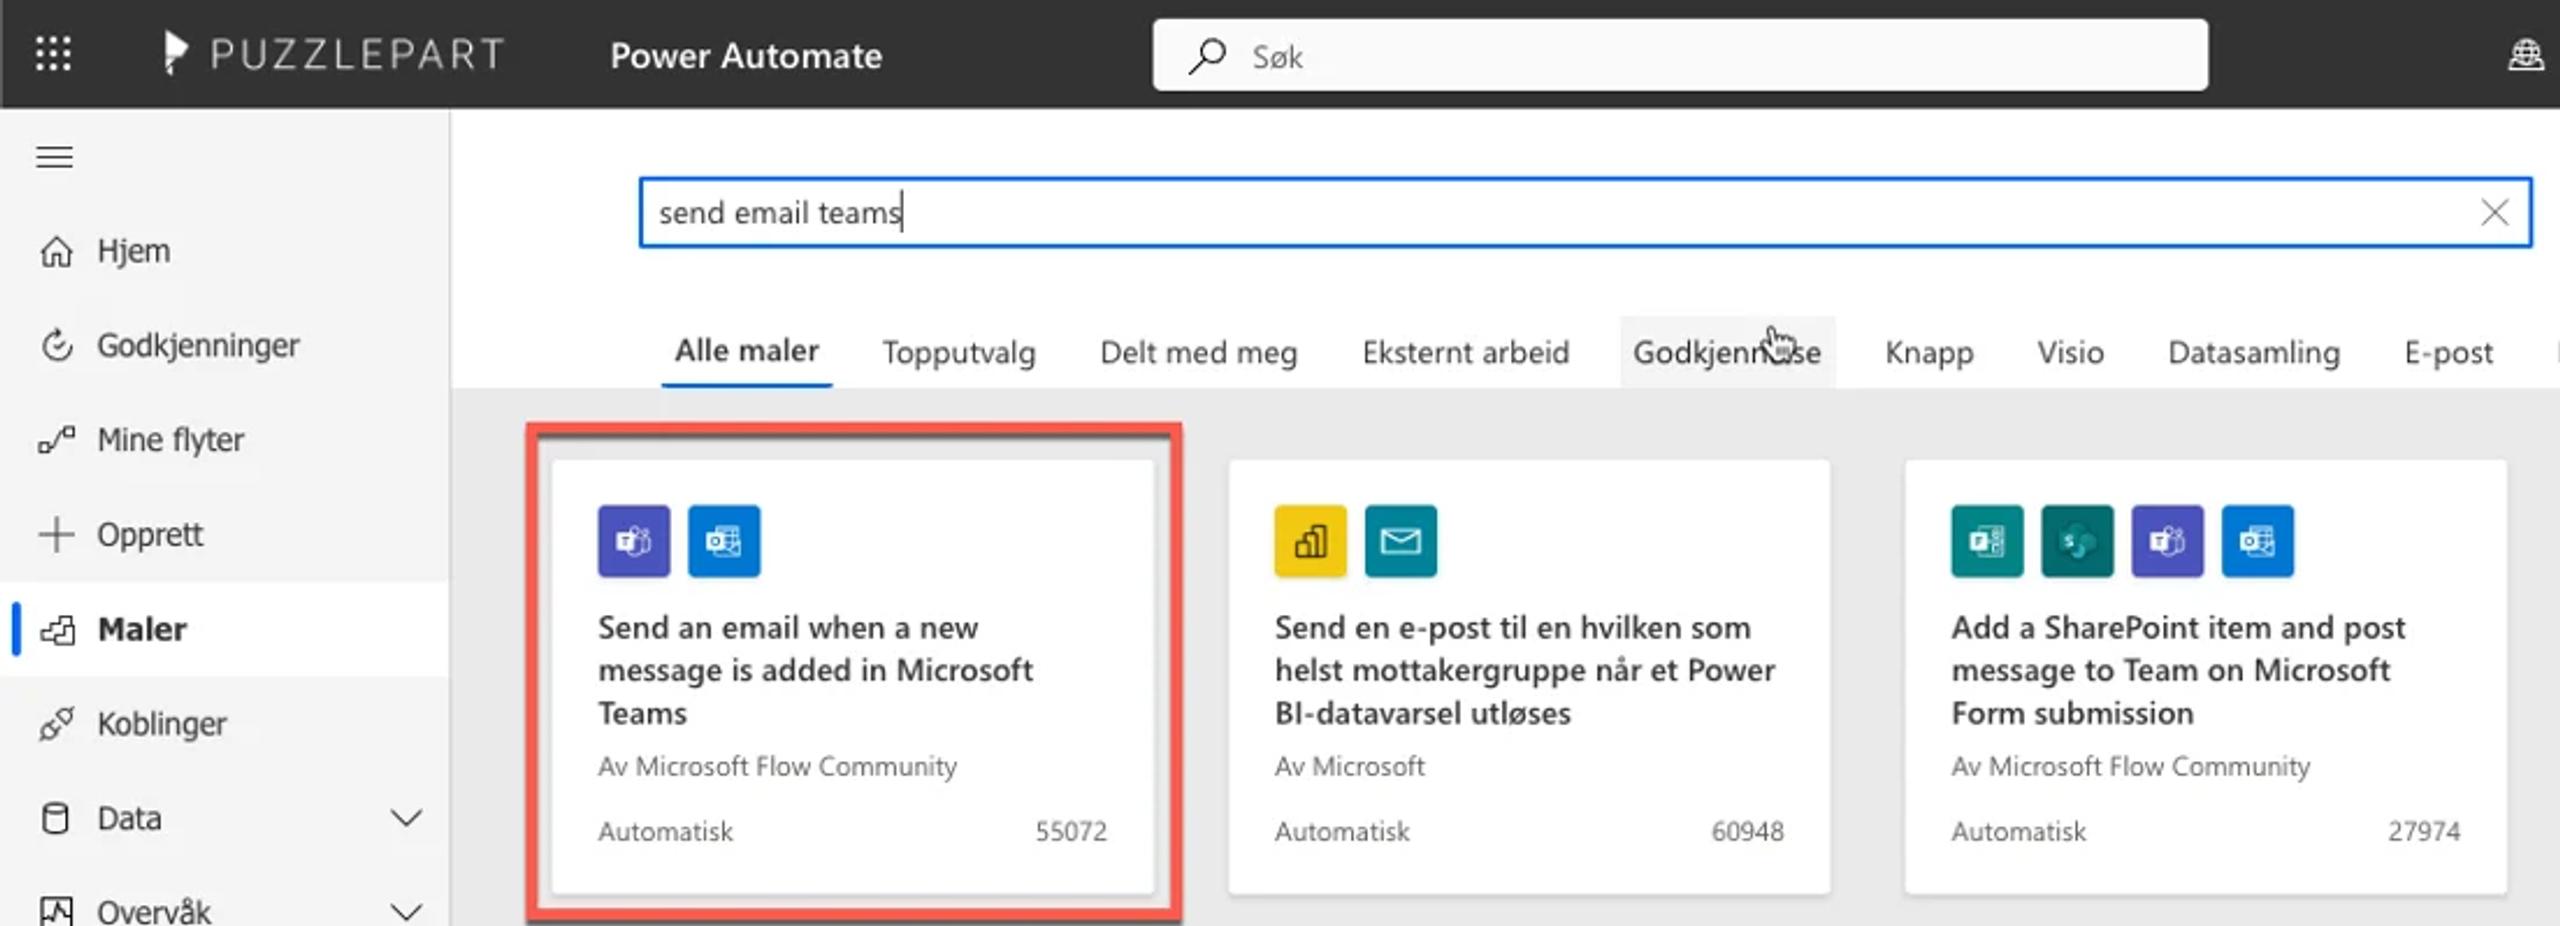Click Teams icon on the SharePoint item template

click(2167, 542)
